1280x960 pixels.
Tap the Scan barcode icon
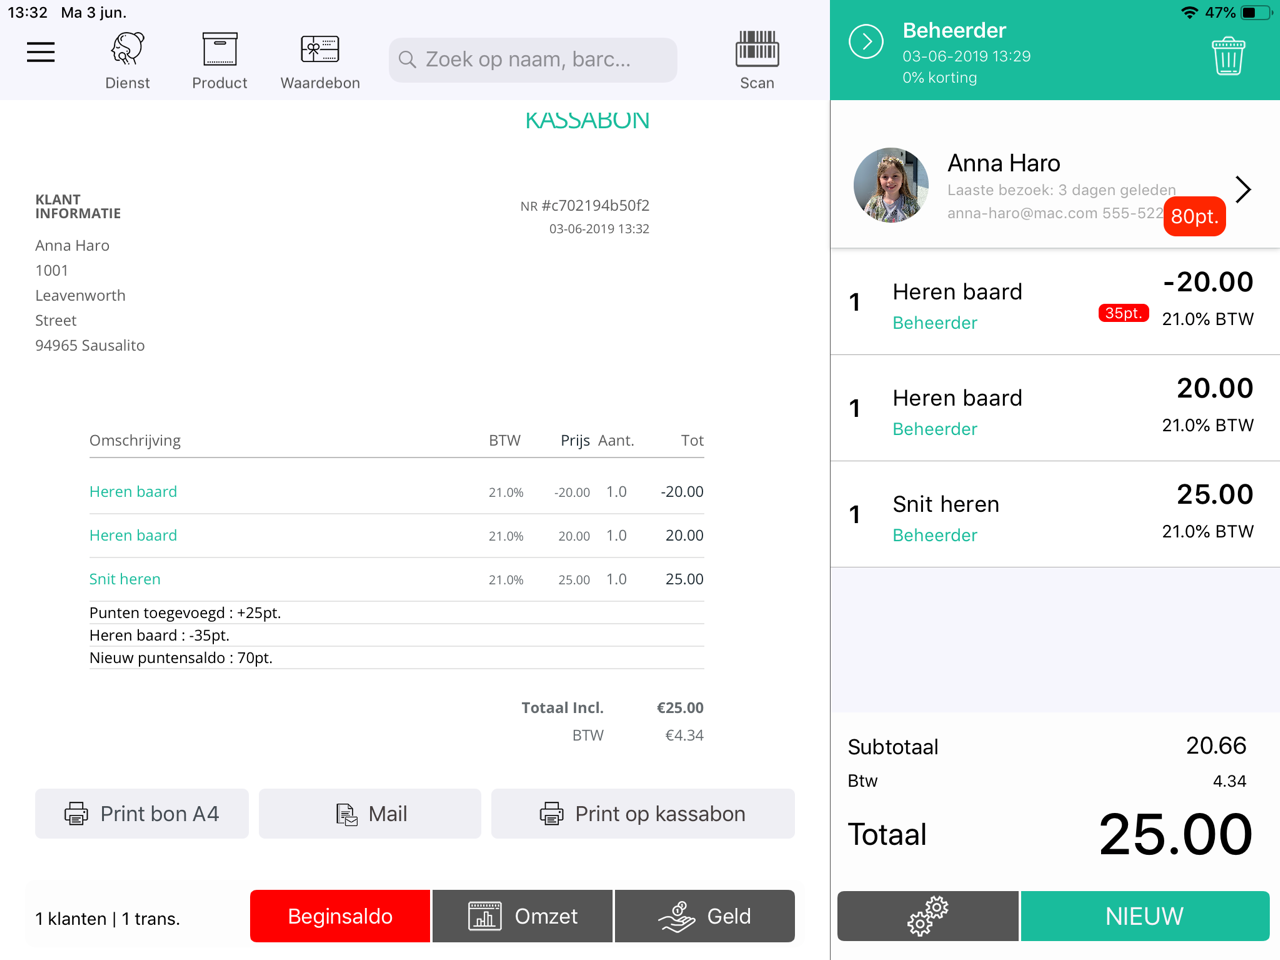click(757, 61)
